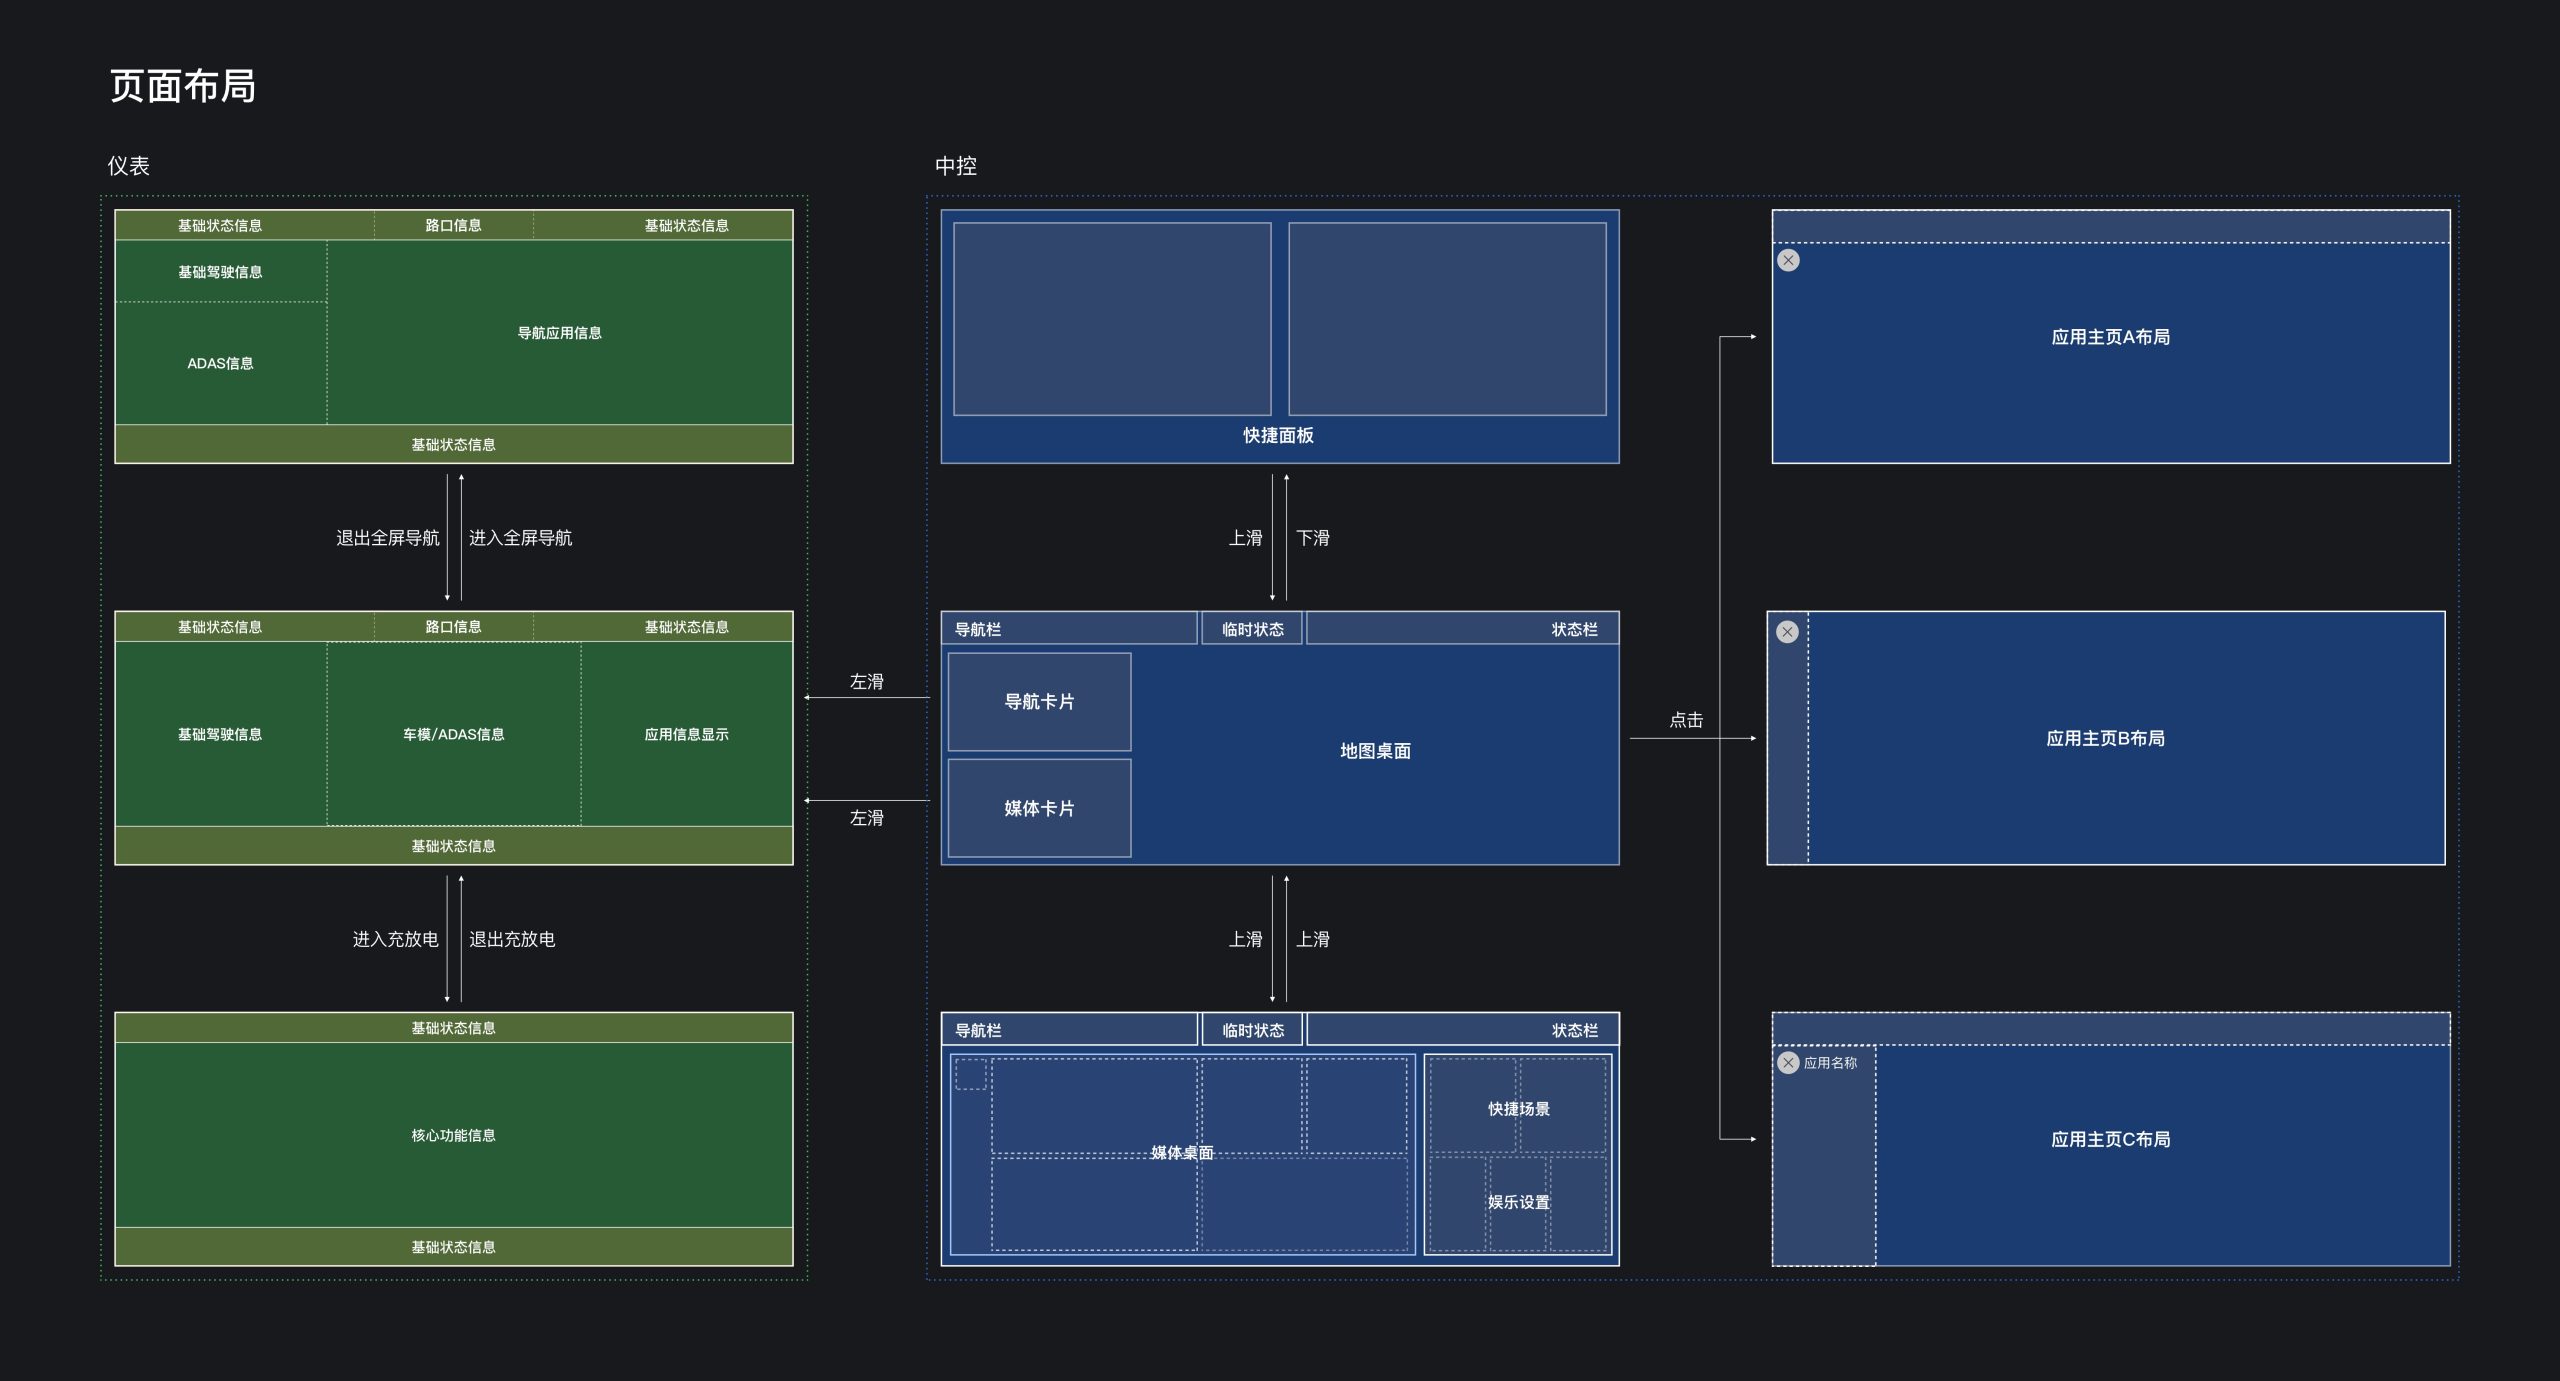Select the 导航卡片 card
The width and height of the screenshot is (2560, 1381).
(x=1039, y=702)
